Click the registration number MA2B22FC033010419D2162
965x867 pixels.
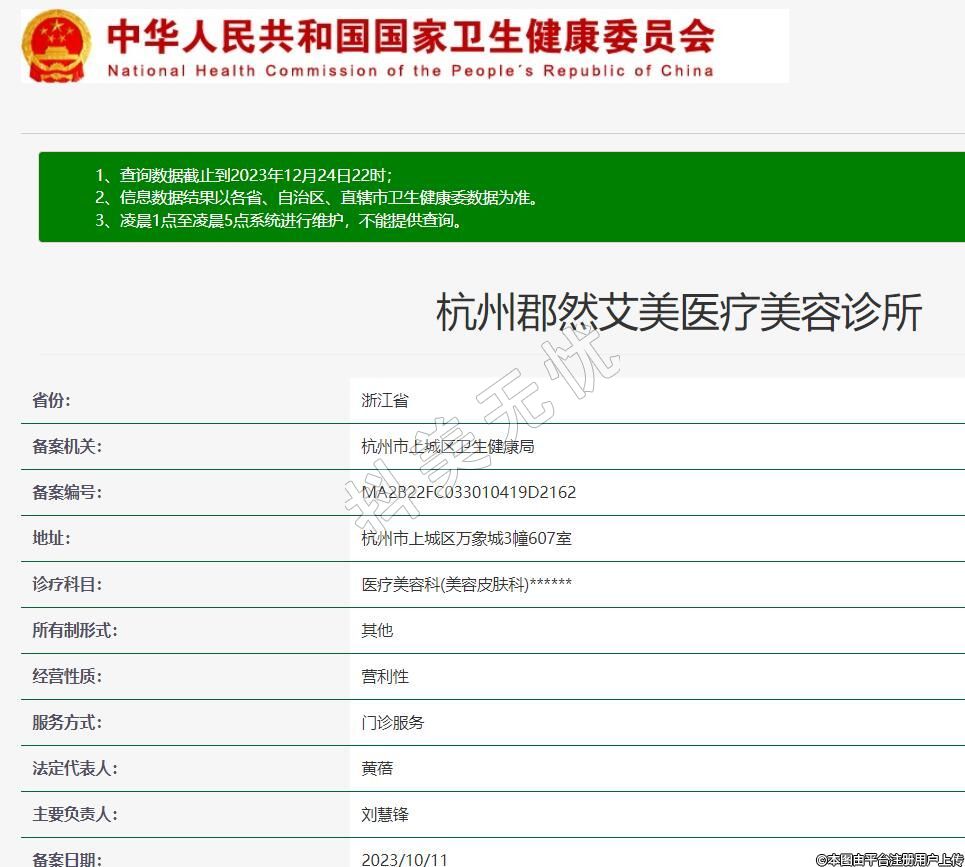pos(468,492)
